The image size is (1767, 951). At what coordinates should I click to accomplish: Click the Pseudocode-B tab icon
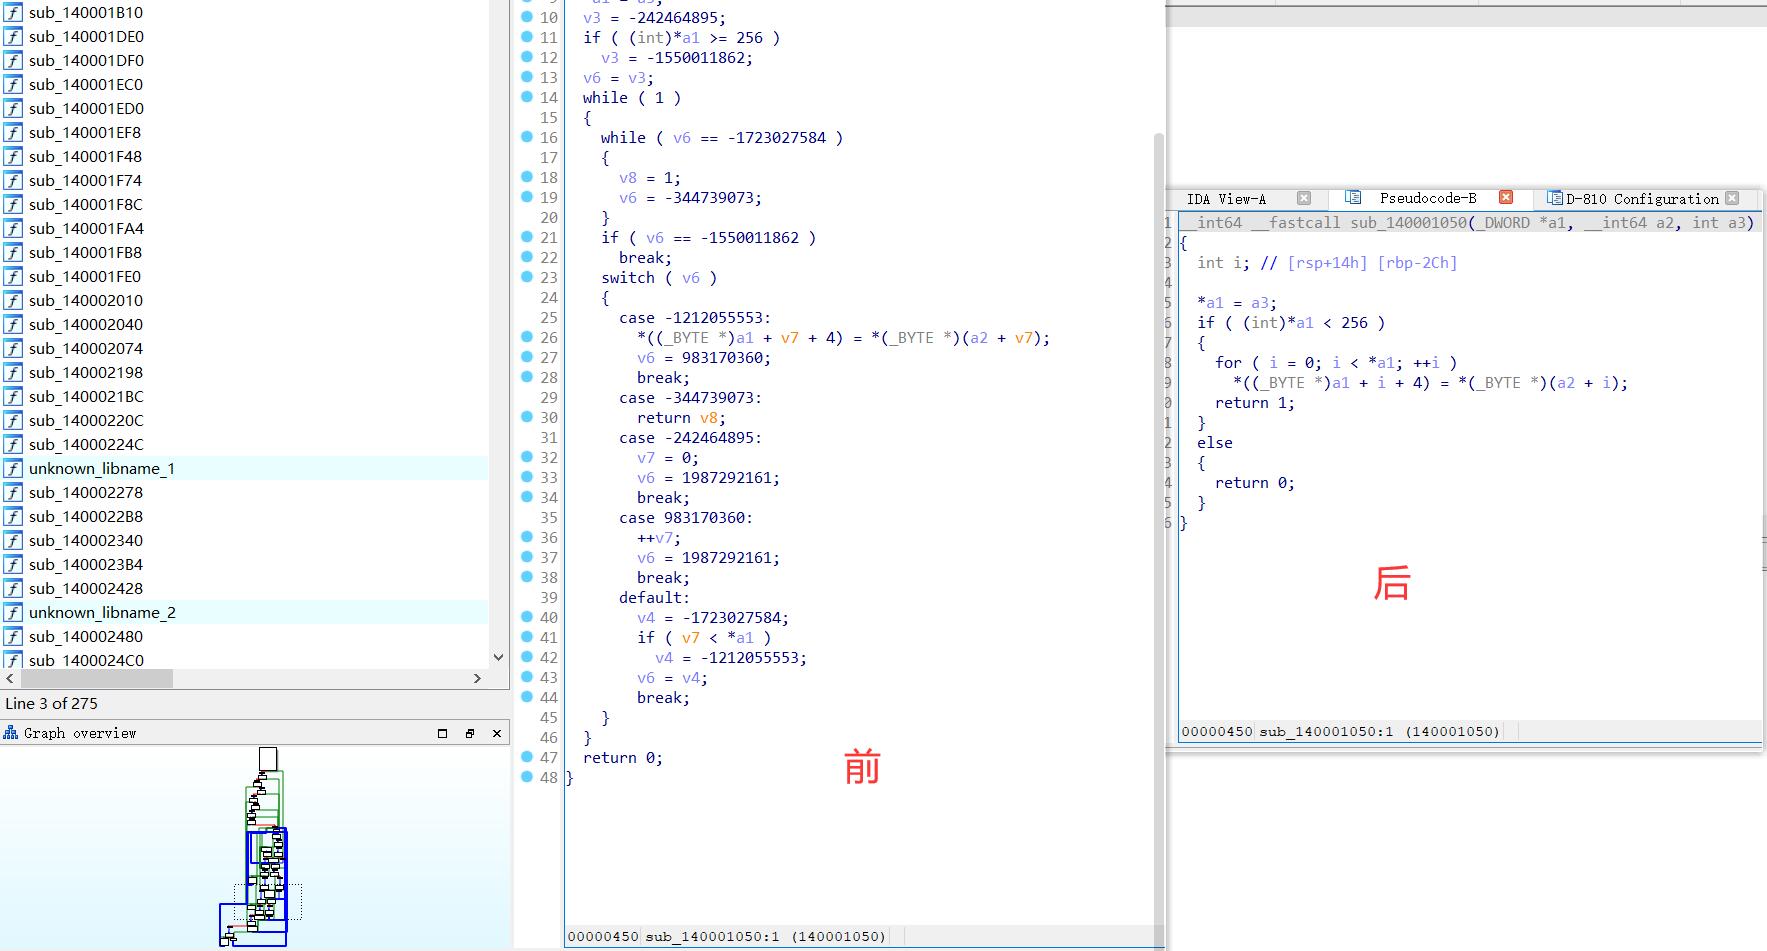[x=1353, y=198]
